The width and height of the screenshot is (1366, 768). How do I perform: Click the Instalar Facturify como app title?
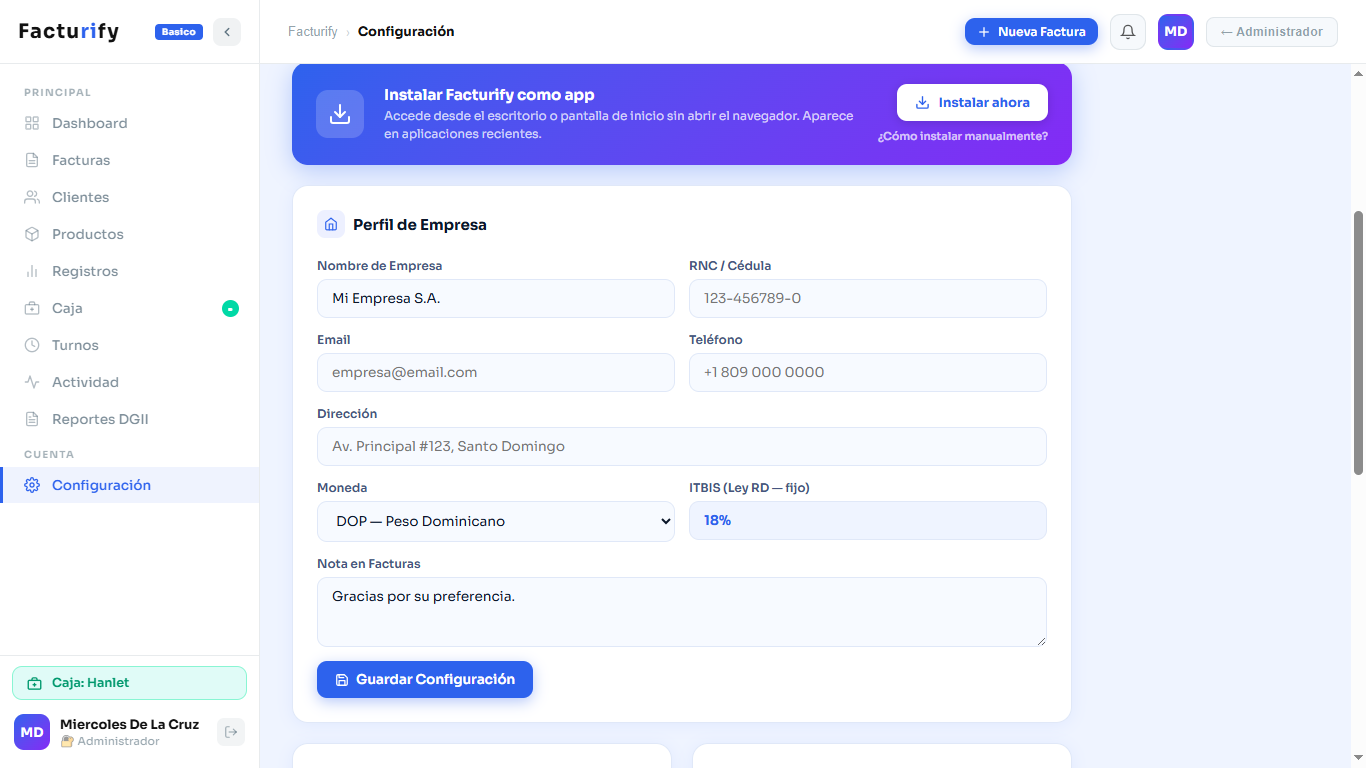pos(489,95)
